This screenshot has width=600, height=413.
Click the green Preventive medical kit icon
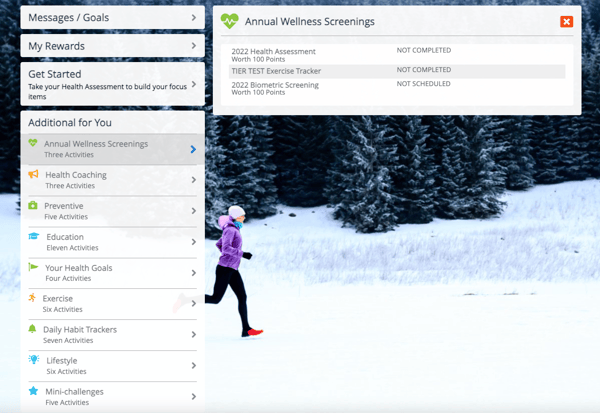click(x=33, y=205)
